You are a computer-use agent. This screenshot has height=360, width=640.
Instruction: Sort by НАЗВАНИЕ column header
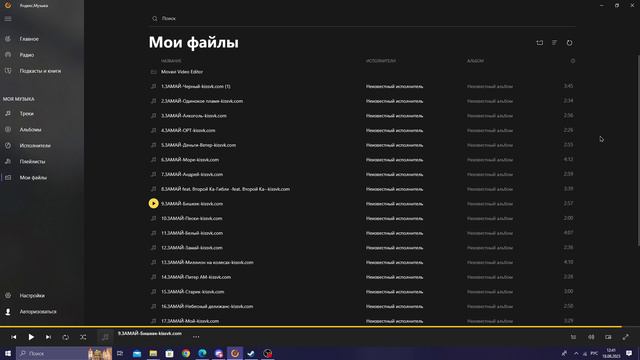tap(171, 61)
